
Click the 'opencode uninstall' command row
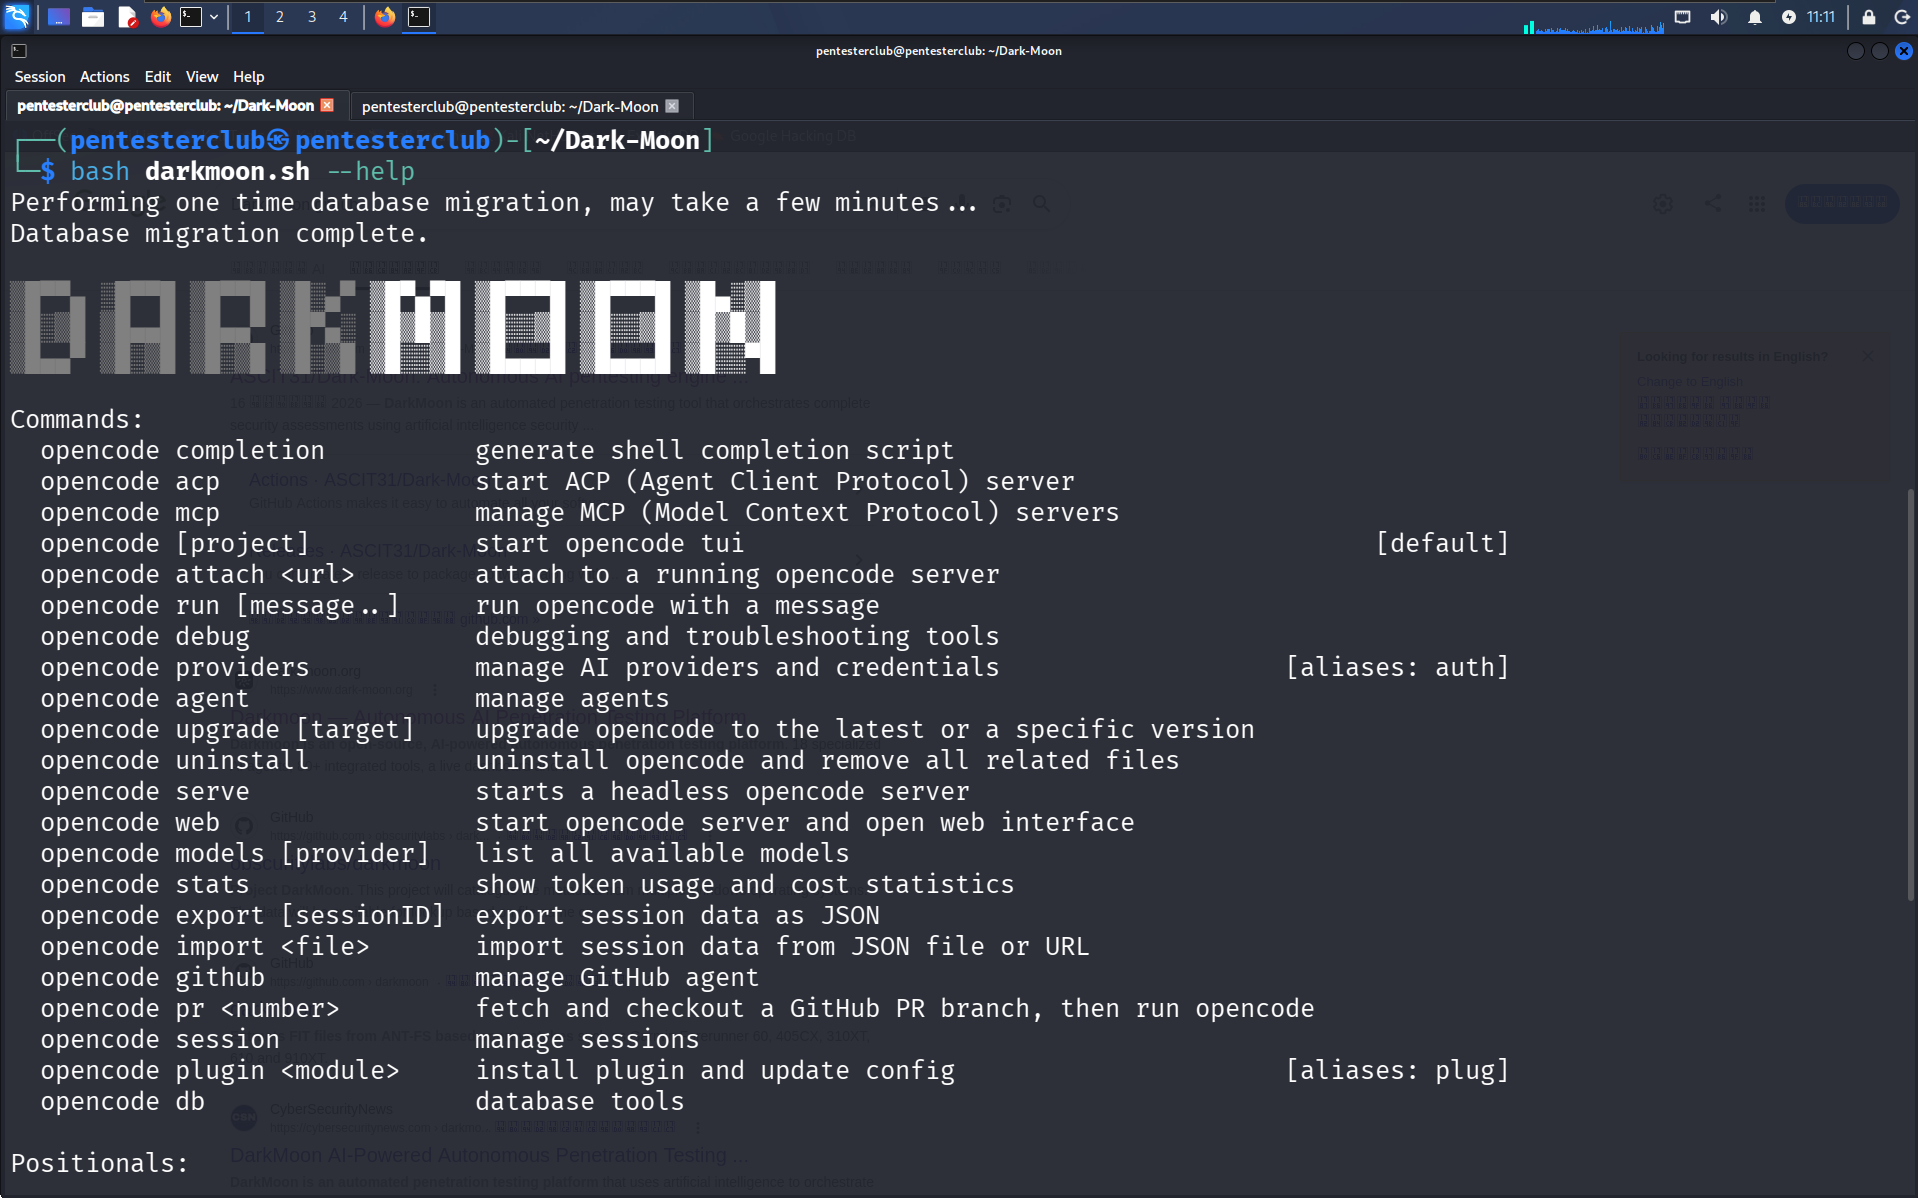[x=610, y=760]
